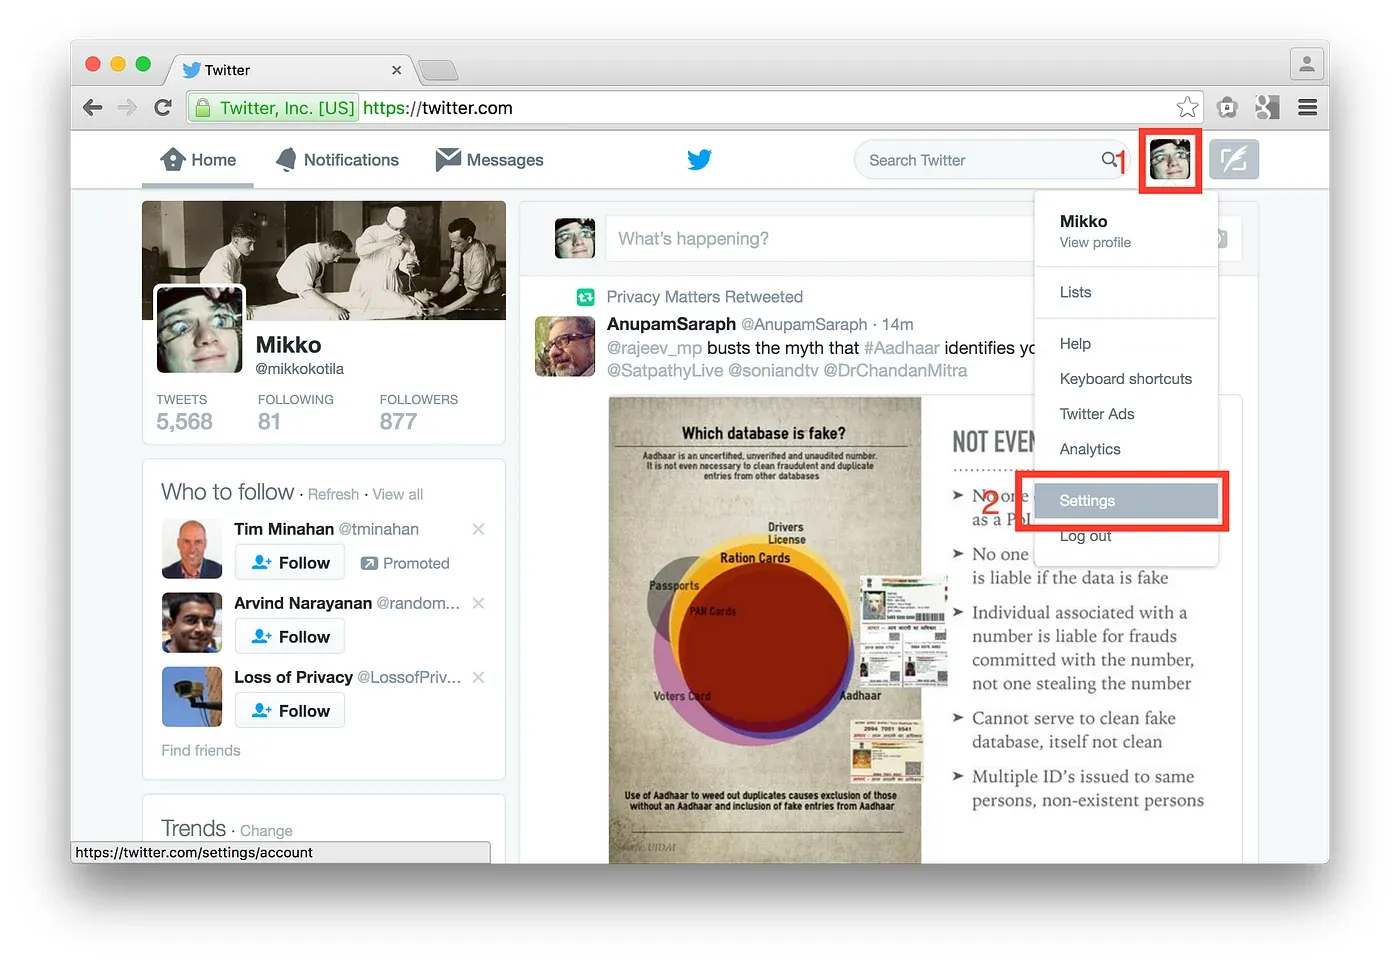Refresh the Who to follow list
The width and height of the screenshot is (1400, 964).
pyautogui.click(x=333, y=495)
